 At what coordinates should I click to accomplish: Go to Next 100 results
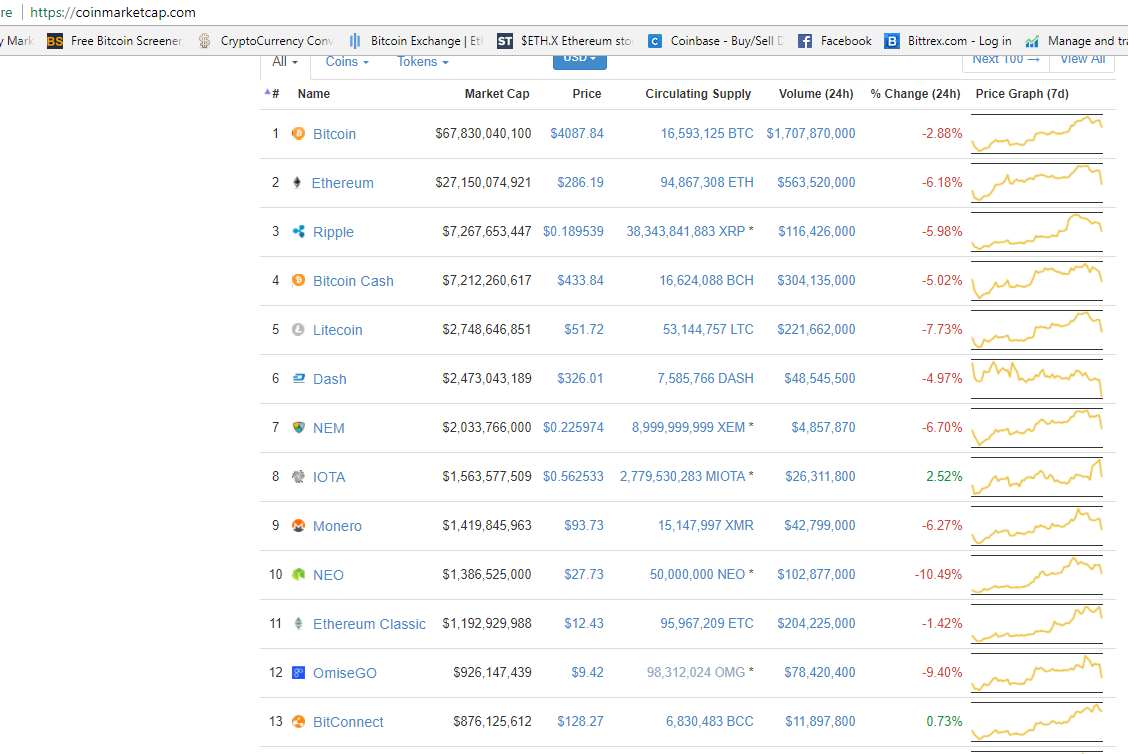[1006, 60]
